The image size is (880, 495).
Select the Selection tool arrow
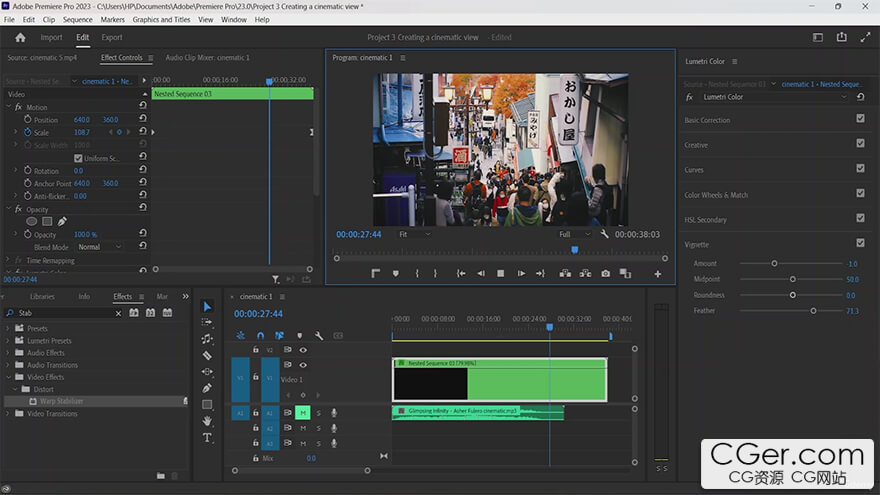[x=207, y=306]
